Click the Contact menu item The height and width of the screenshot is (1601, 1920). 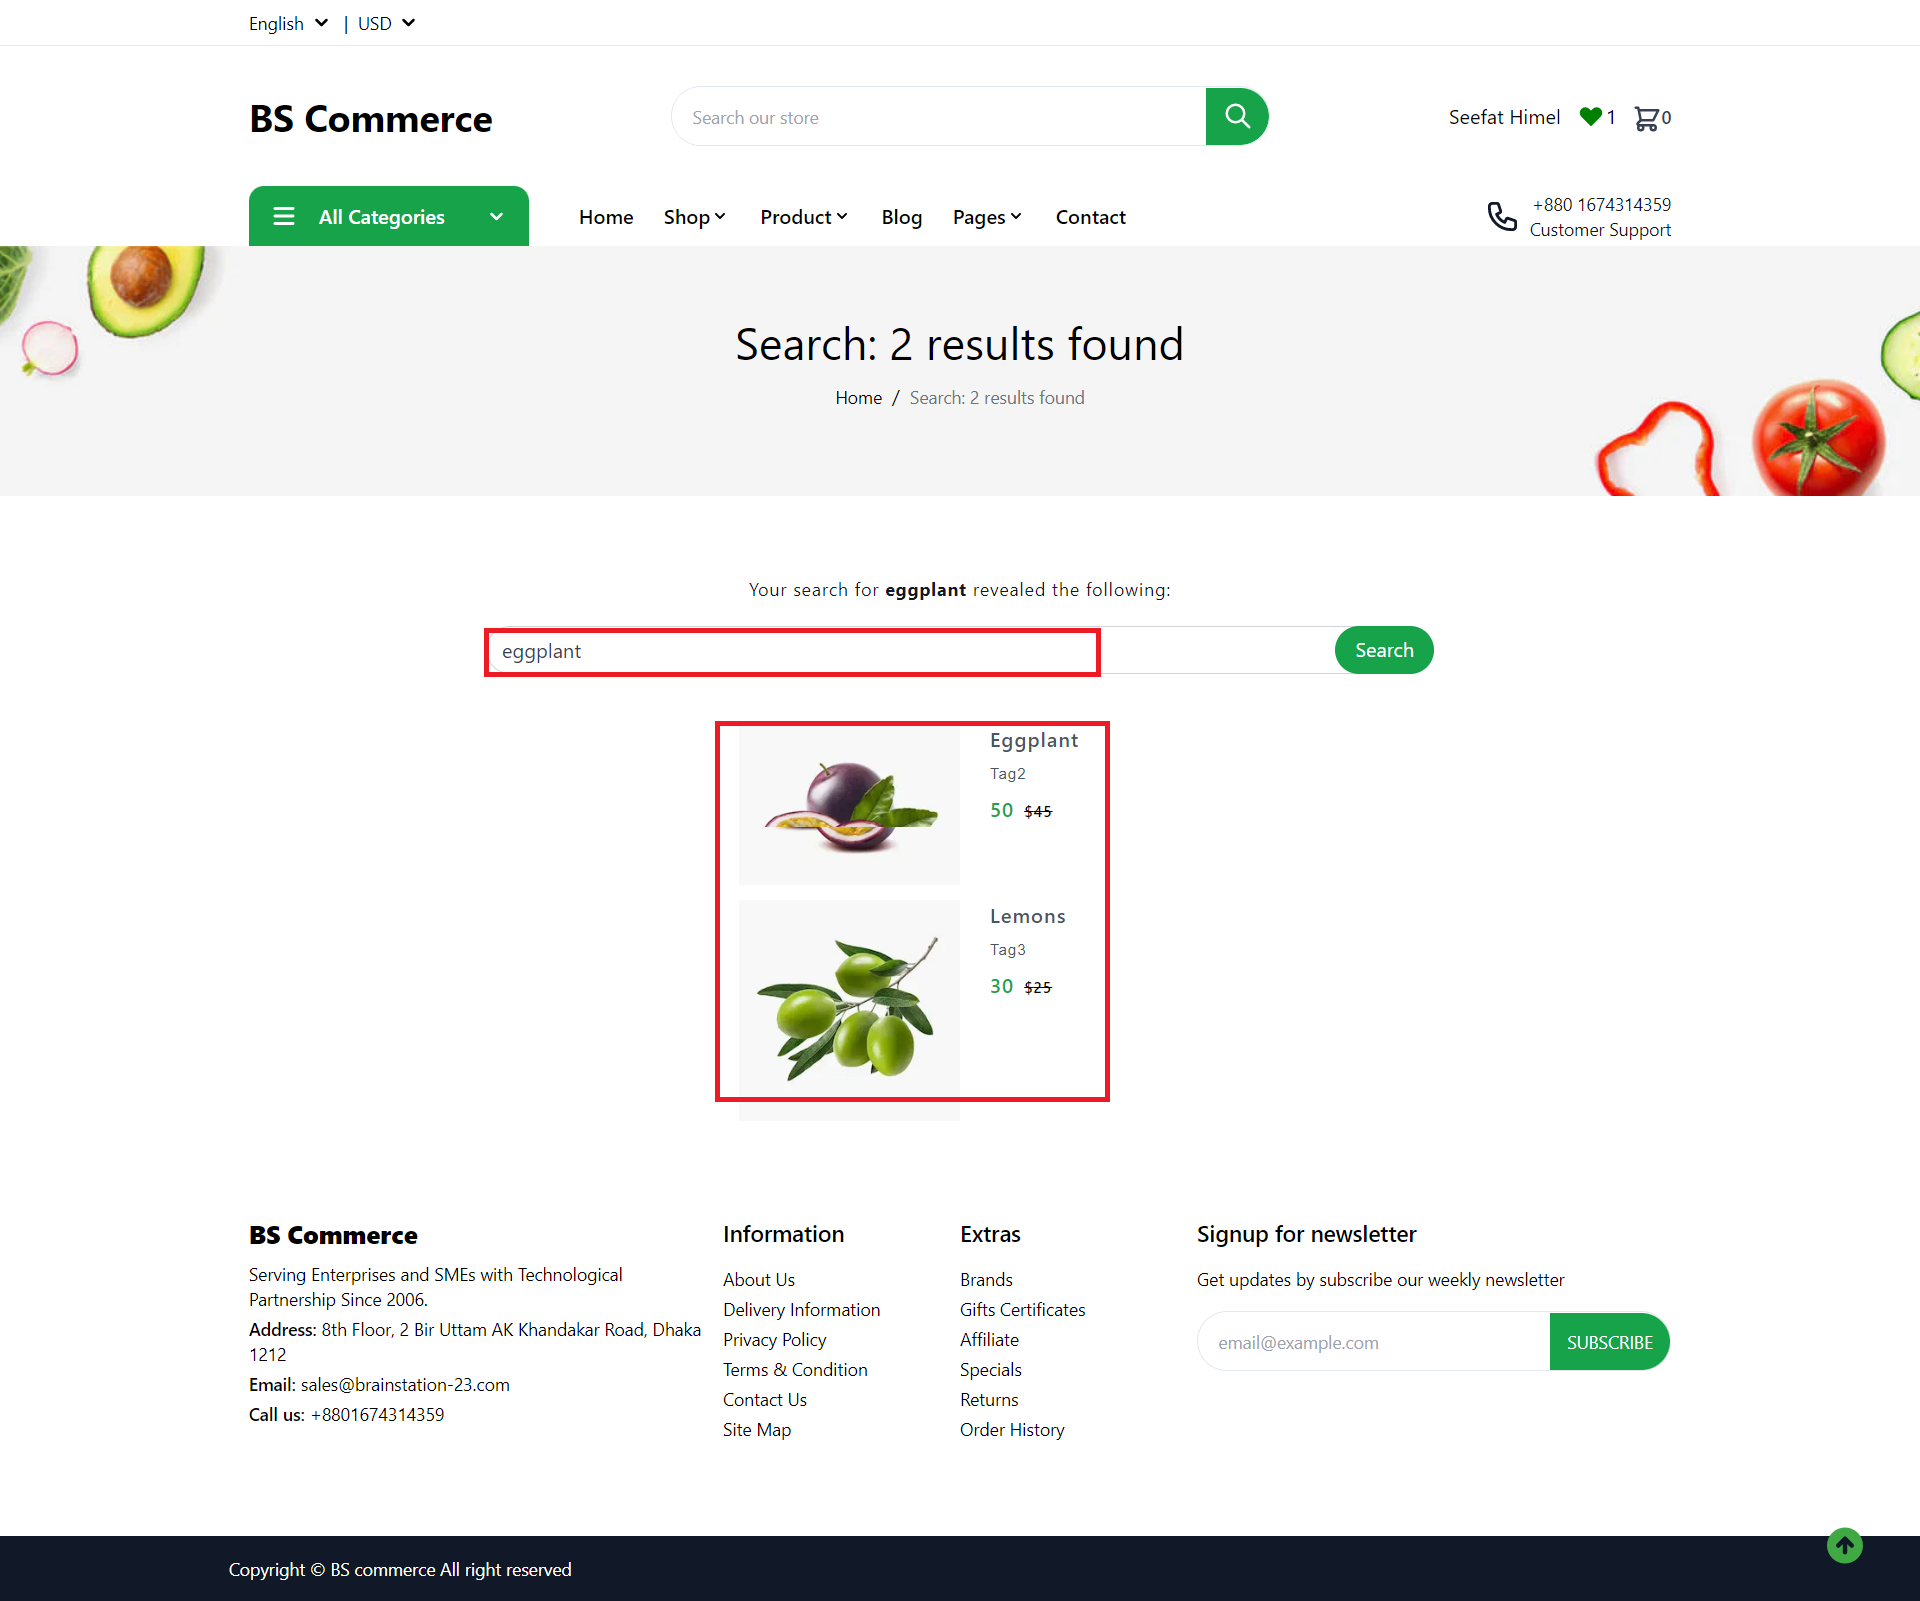(x=1091, y=217)
